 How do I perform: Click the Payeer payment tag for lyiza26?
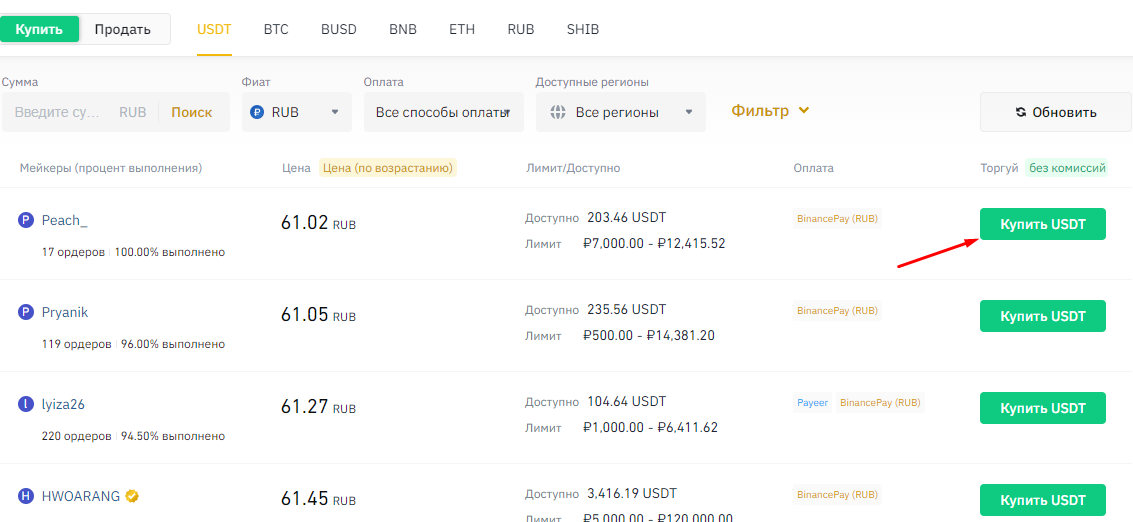(813, 402)
